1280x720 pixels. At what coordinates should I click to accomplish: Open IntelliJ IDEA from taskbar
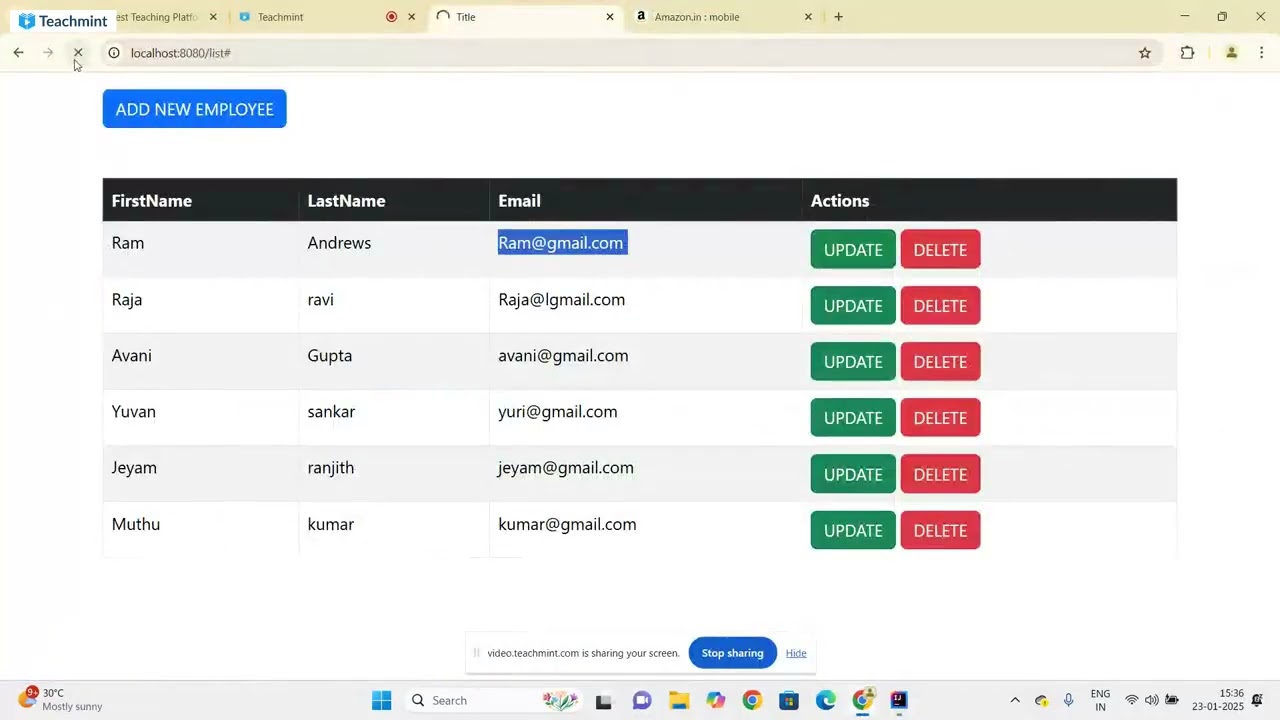[x=899, y=700]
